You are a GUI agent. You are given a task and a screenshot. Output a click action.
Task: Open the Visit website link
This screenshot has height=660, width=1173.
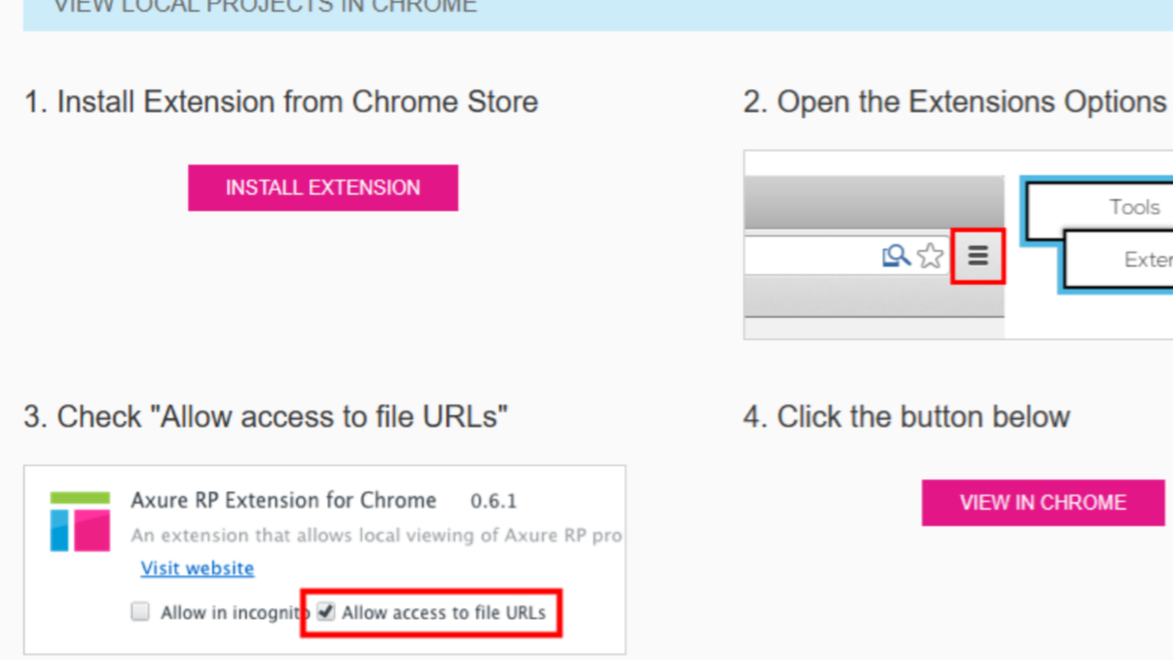click(197, 568)
